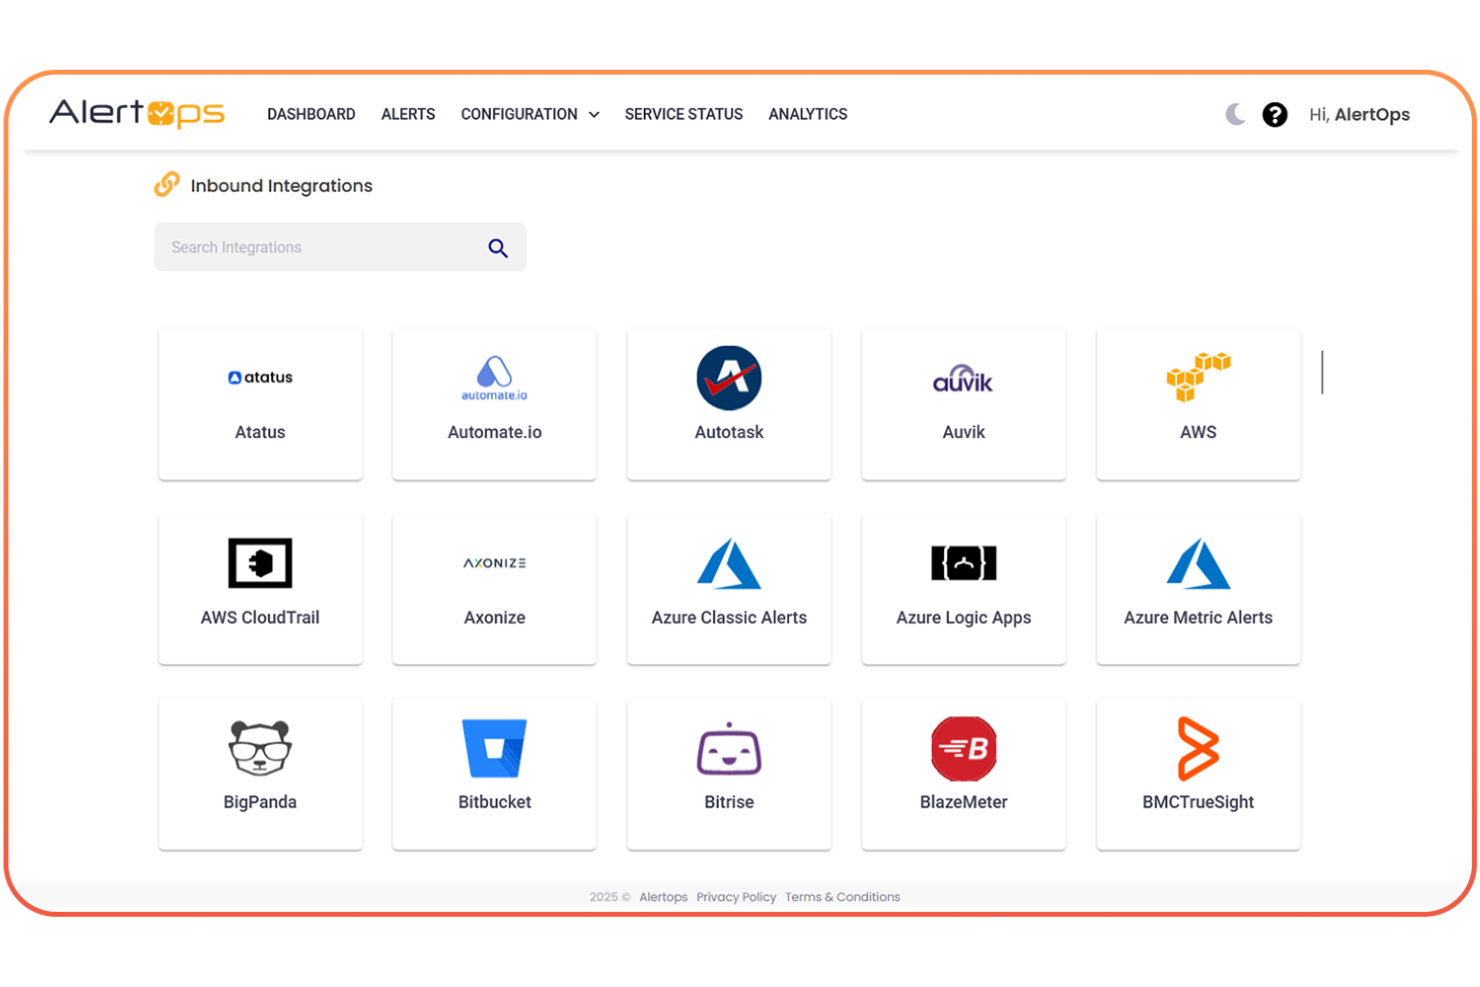This screenshot has width=1480, height=987.
Task: Select the BMCTrueSight integration
Action: point(1197,773)
